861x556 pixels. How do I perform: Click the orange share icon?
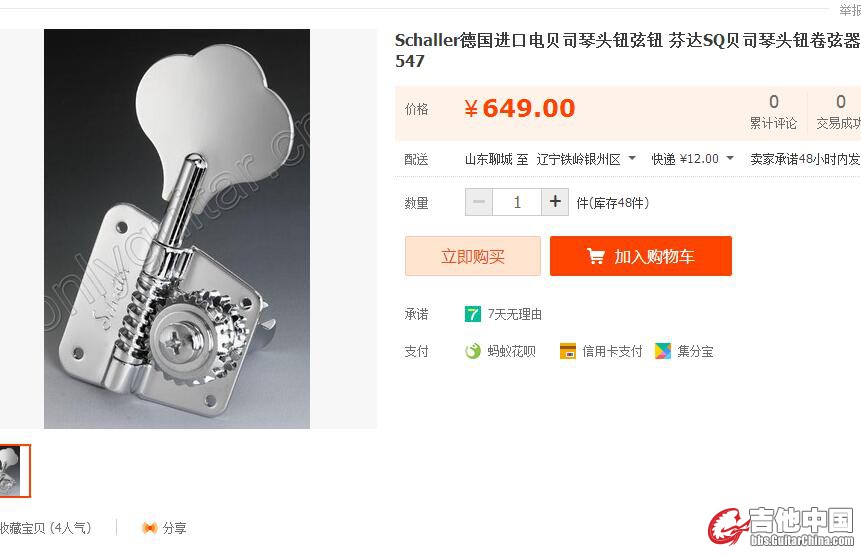149,528
